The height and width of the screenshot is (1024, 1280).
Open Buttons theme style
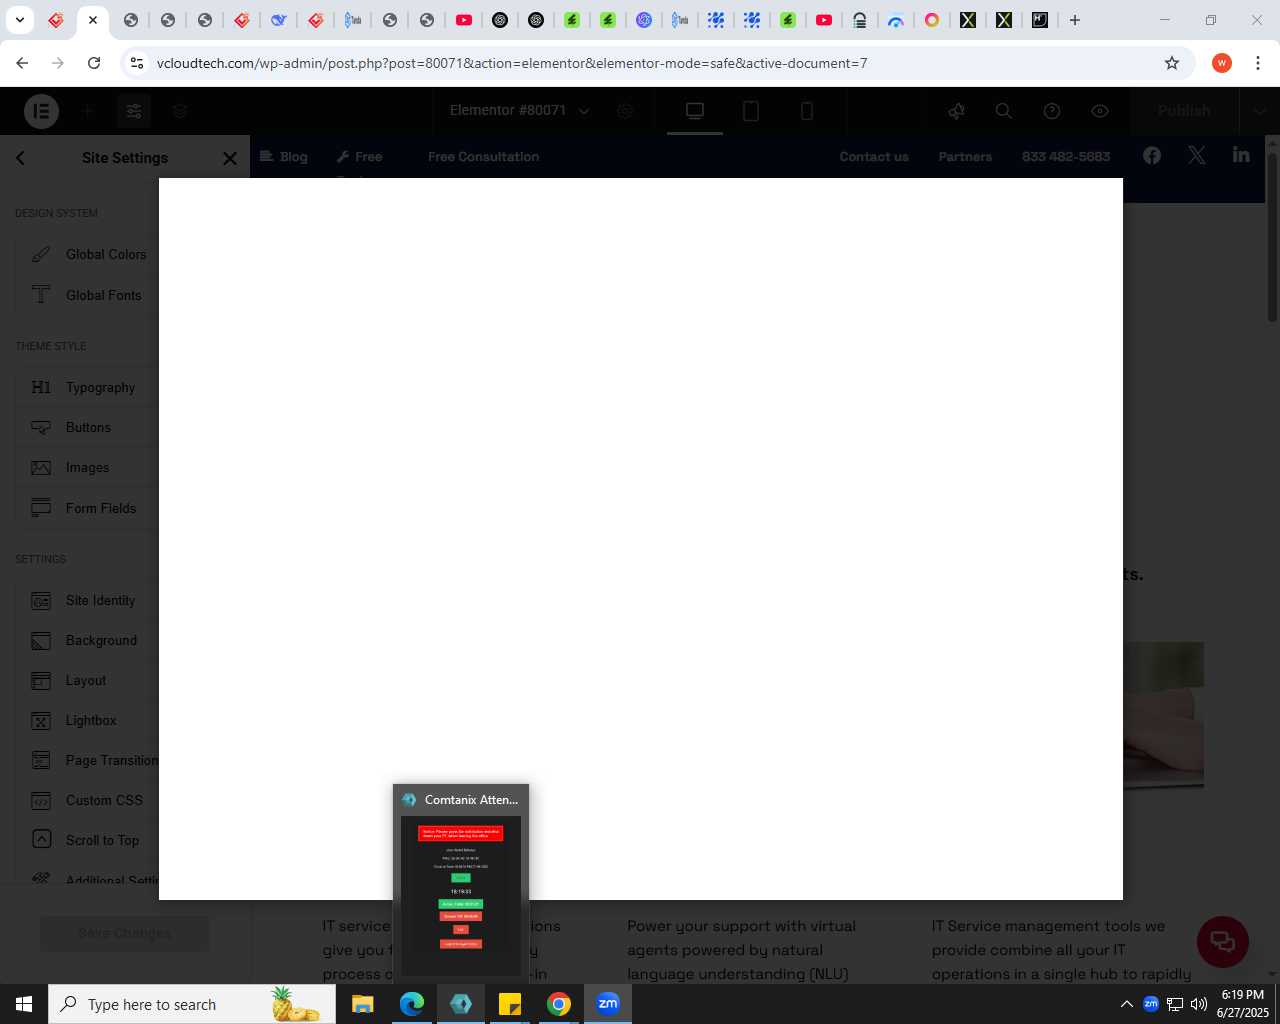click(x=88, y=427)
